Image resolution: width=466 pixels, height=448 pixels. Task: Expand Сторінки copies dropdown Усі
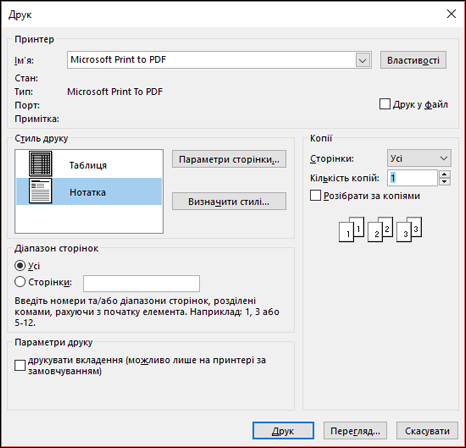(x=419, y=158)
